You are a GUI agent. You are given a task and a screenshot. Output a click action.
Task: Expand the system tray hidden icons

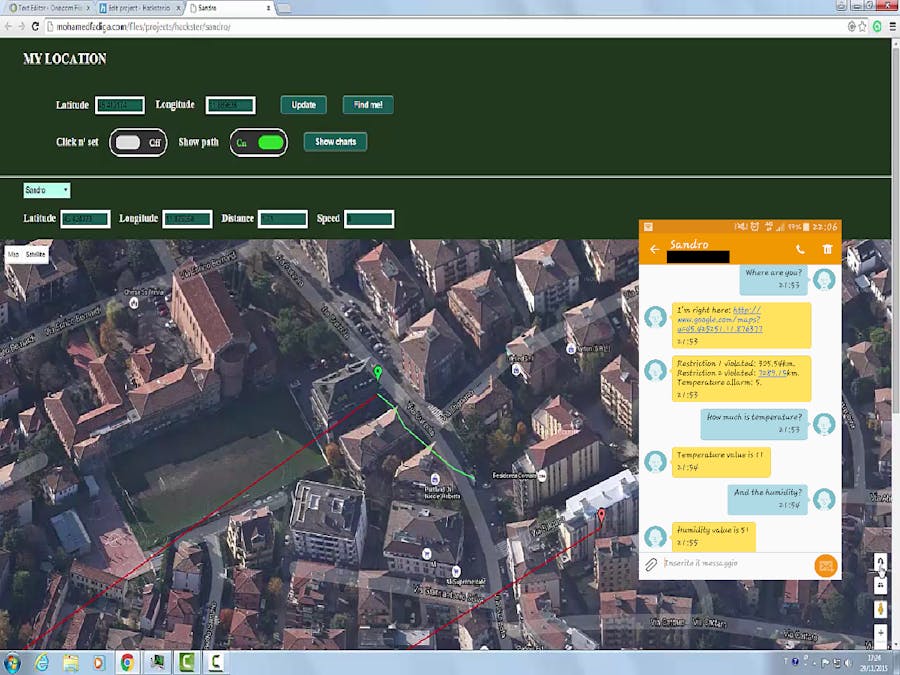[814, 662]
